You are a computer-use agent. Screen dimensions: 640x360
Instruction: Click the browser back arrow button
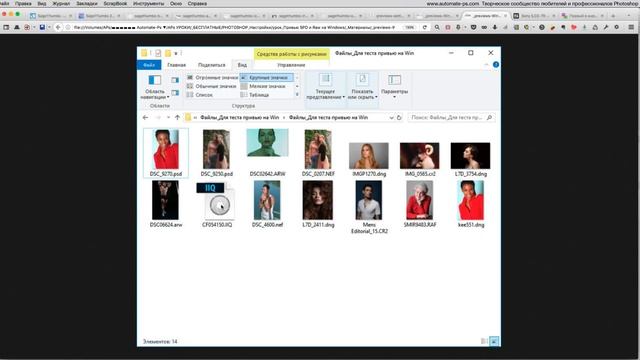click(58, 27)
